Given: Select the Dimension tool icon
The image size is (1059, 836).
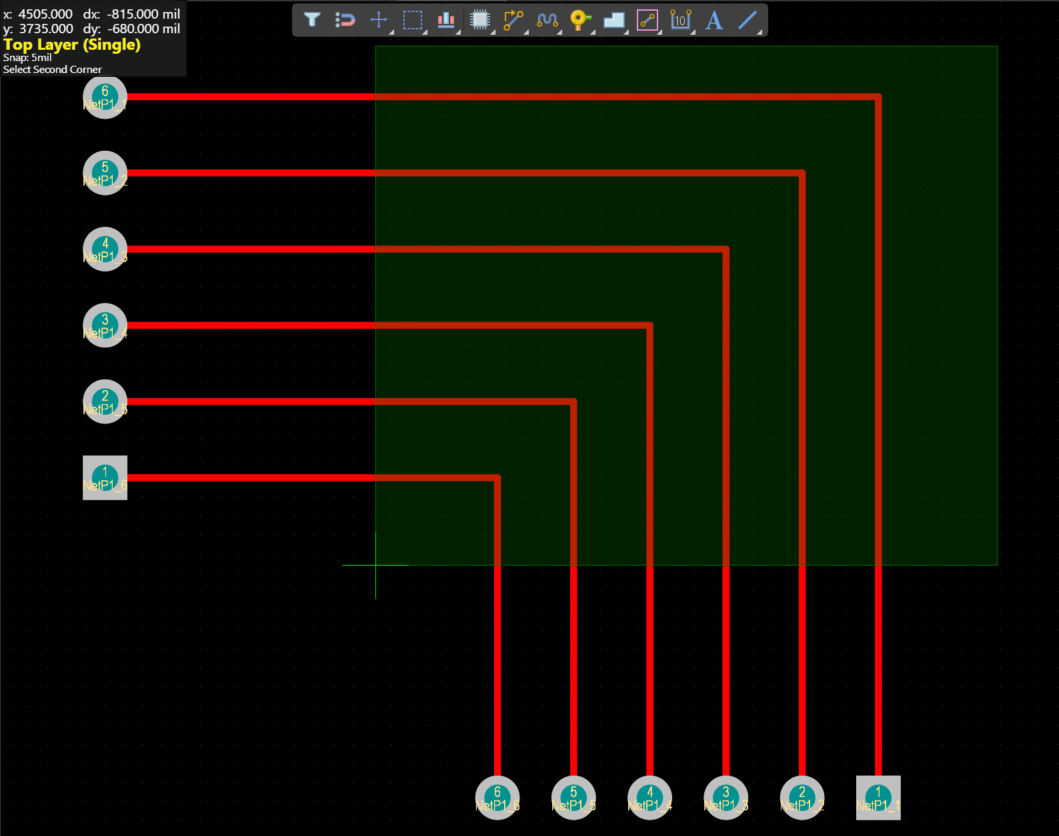Looking at the screenshot, I should 681,20.
